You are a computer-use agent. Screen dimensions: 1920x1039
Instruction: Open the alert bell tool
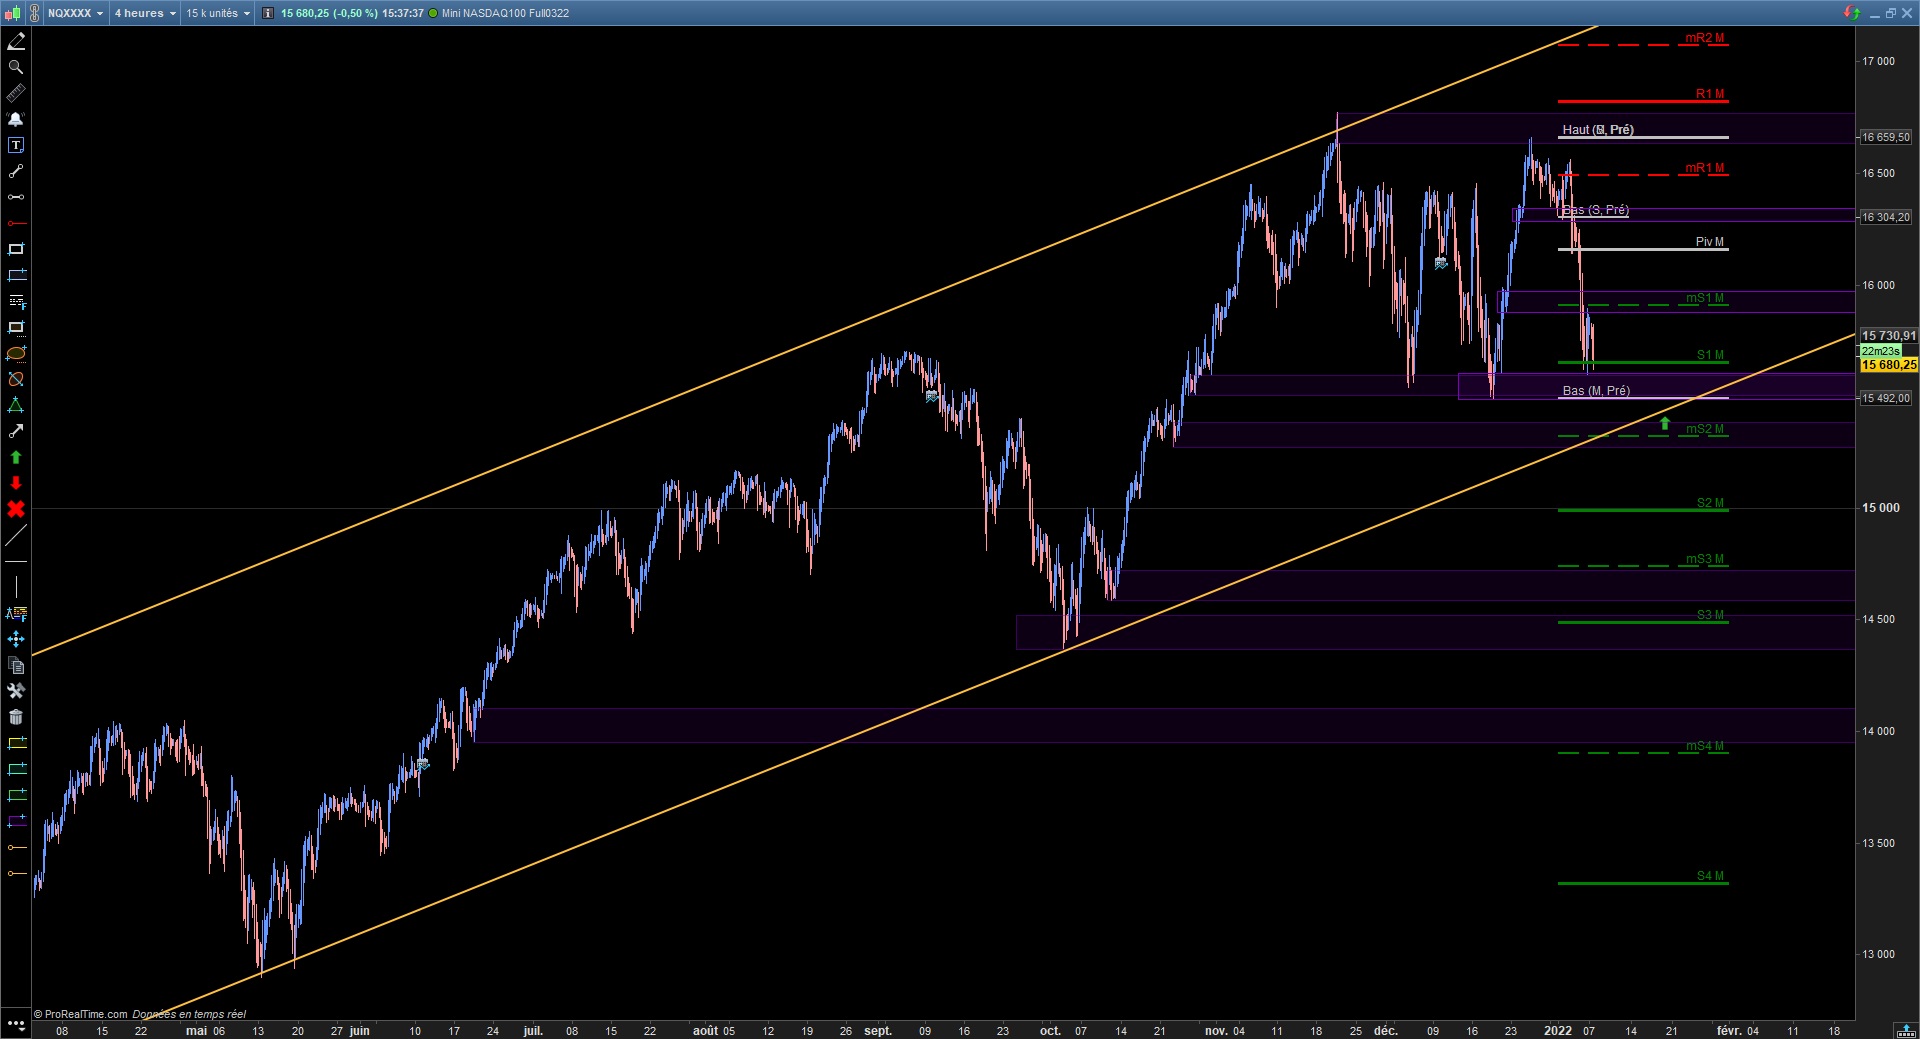pyautogui.click(x=16, y=119)
